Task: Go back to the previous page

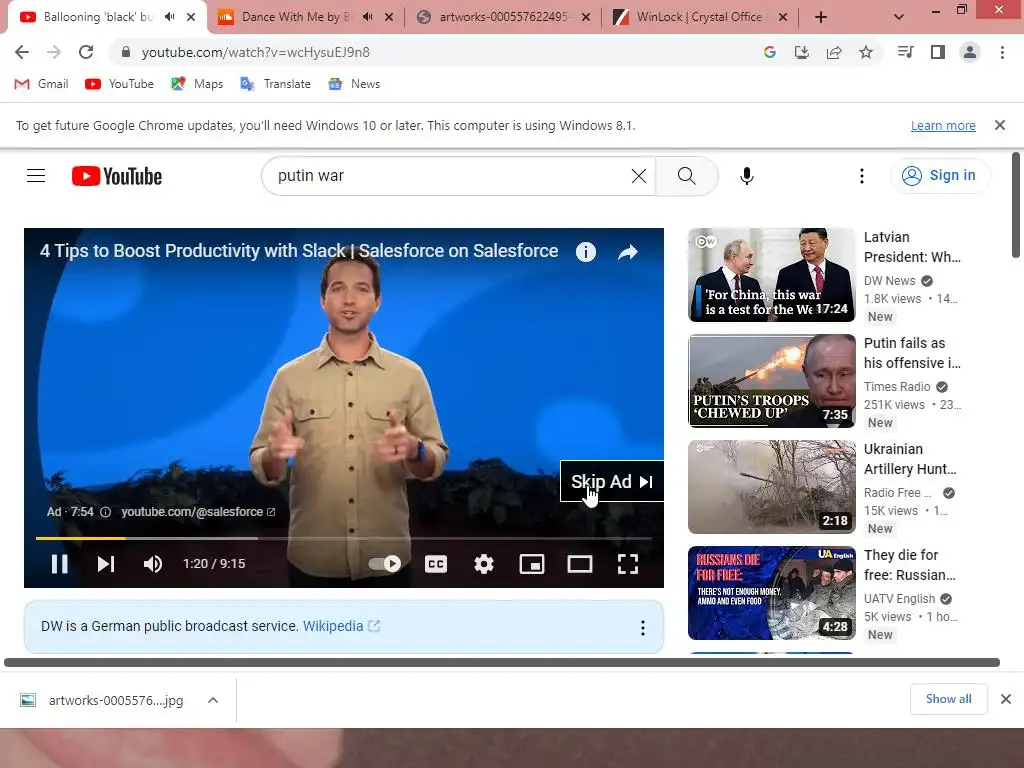Action: pyautogui.click(x=22, y=52)
